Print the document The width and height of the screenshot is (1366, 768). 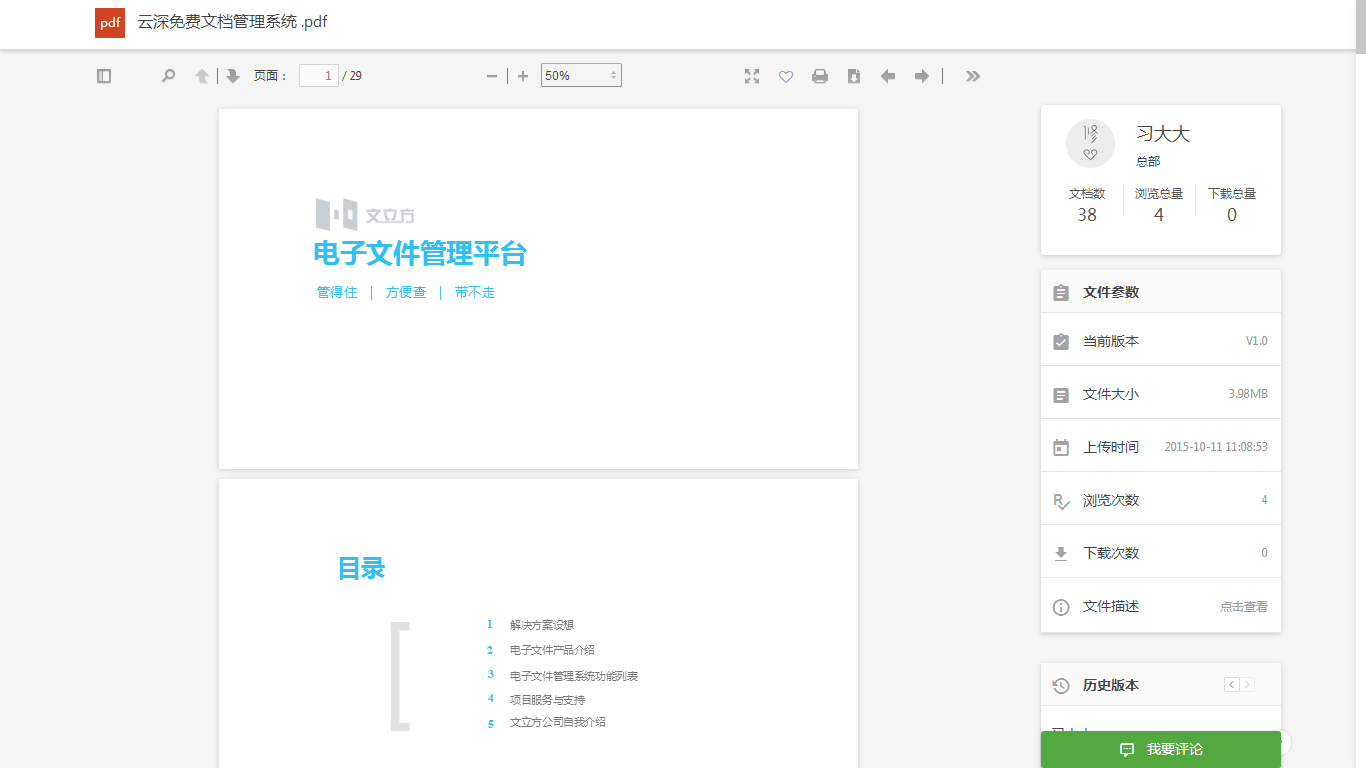click(x=820, y=76)
